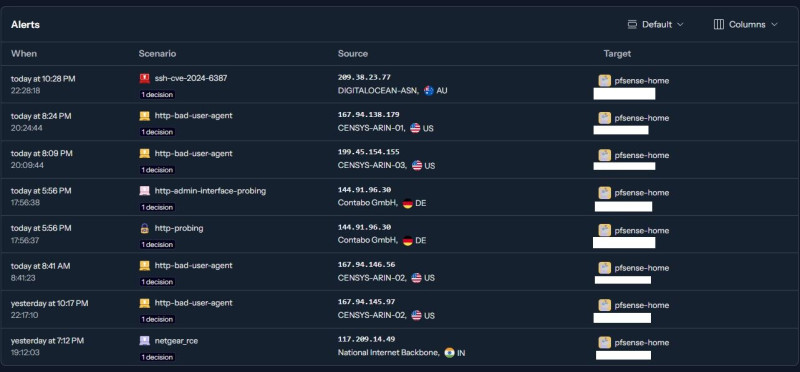Click the lock icon beside http-probing
The width and height of the screenshot is (800, 372).
click(x=144, y=228)
